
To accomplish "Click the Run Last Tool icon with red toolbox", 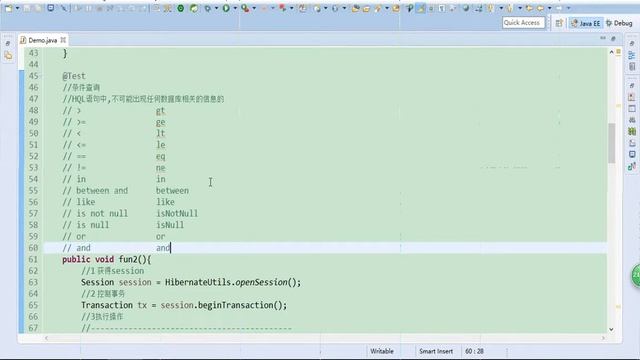I will point(245,8).
